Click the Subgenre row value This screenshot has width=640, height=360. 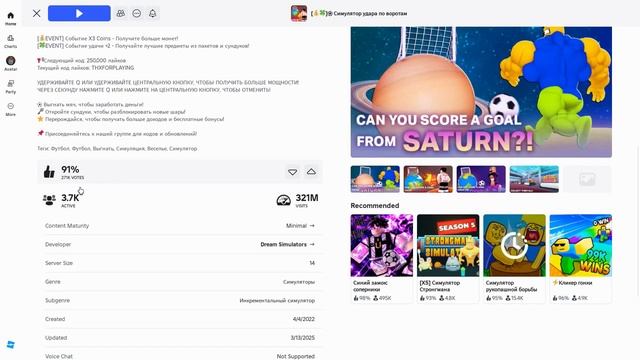(277, 300)
